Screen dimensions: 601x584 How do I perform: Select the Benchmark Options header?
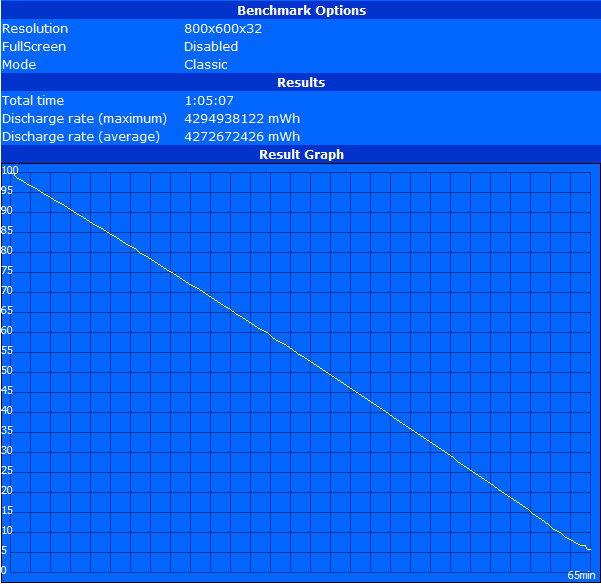click(x=301, y=10)
